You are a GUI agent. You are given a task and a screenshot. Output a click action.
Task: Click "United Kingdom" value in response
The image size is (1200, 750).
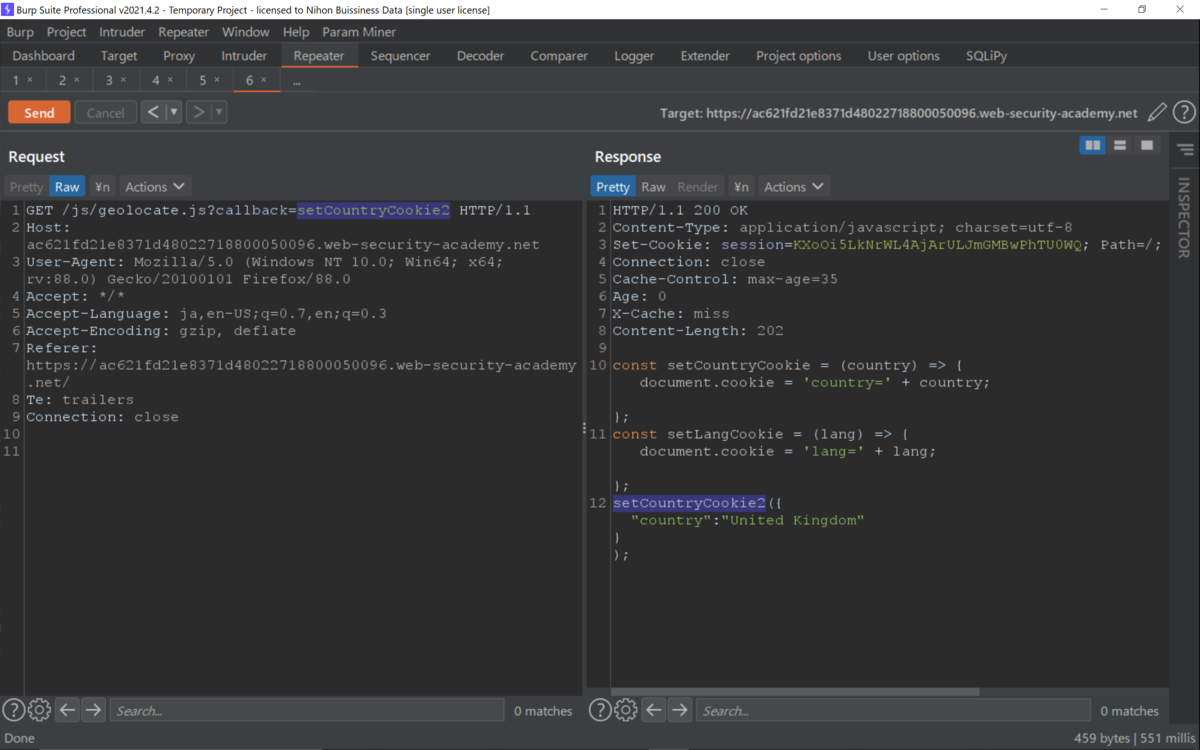coord(793,520)
